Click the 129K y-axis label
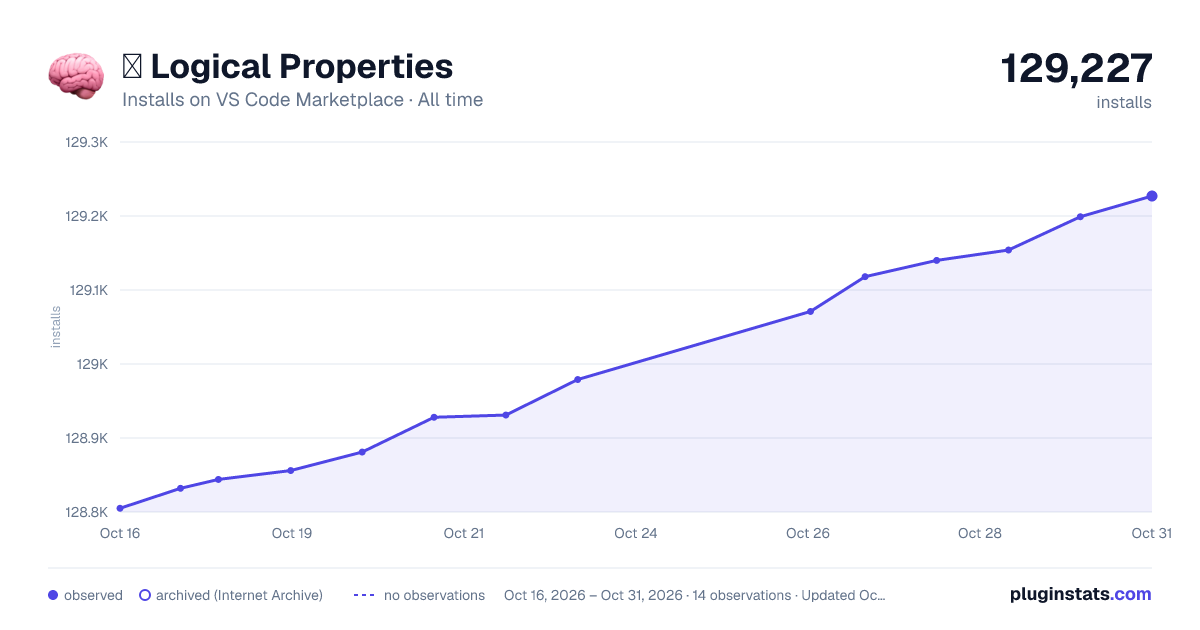 coord(93,364)
